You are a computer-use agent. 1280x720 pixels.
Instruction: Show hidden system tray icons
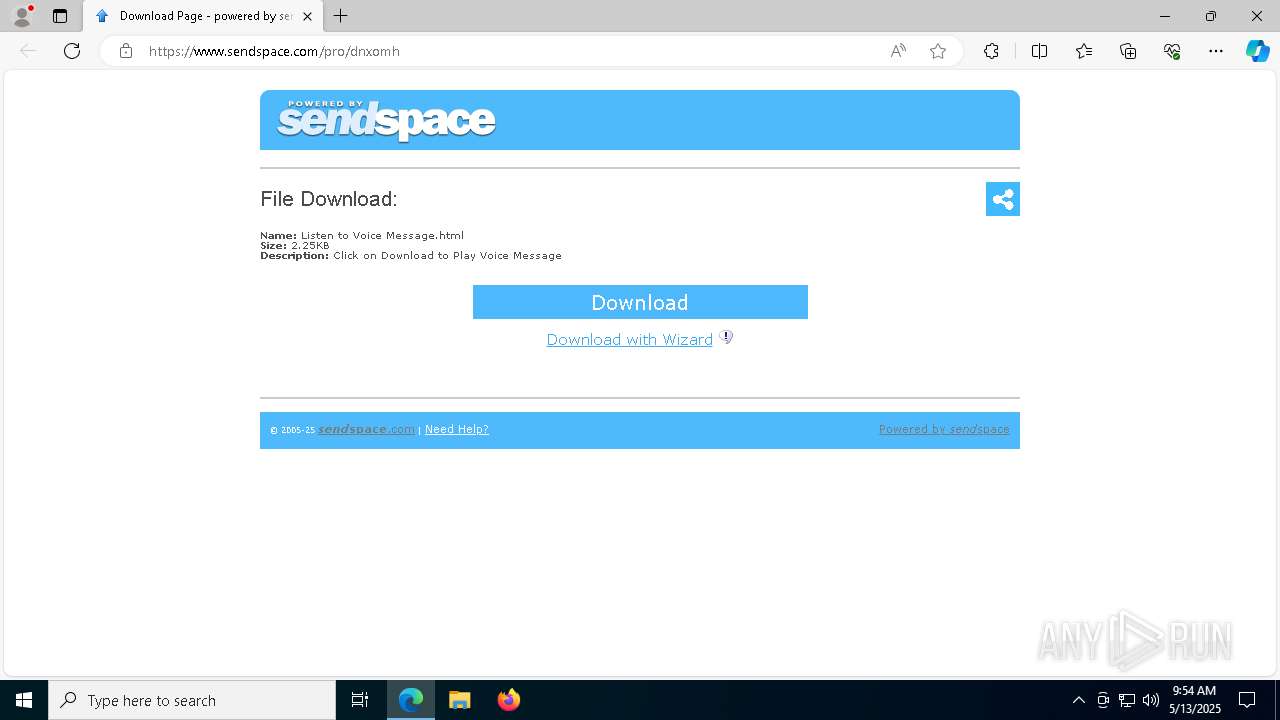click(1078, 700)
